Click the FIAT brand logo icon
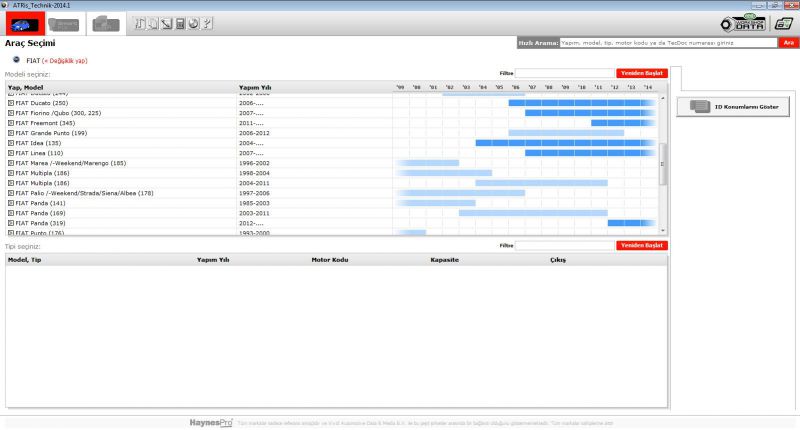The height and width of the screenshot is (430, 800). click(x=16, y=60)
